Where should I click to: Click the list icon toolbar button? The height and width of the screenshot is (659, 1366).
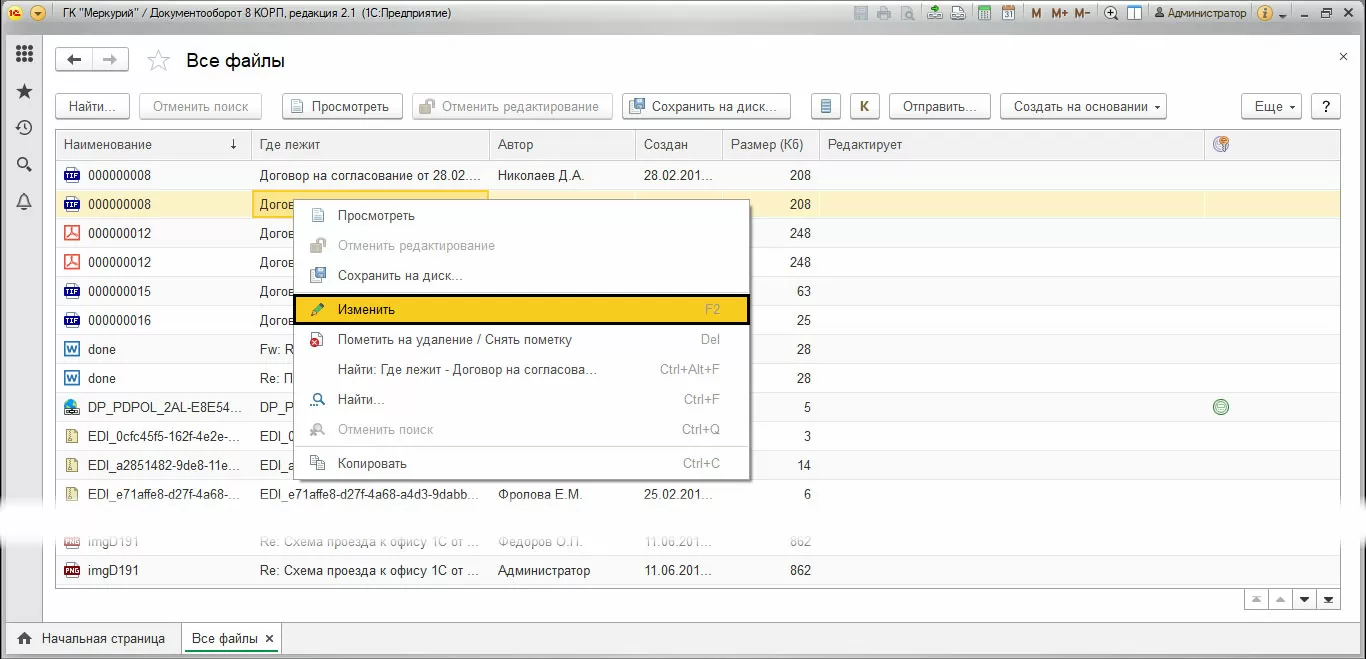pyautogui.click(x=824, y=106)
